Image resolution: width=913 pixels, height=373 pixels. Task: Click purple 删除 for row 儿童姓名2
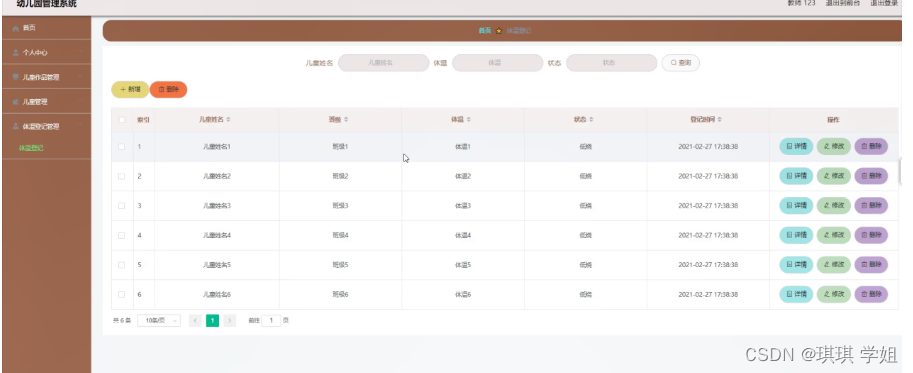(871, 176)
